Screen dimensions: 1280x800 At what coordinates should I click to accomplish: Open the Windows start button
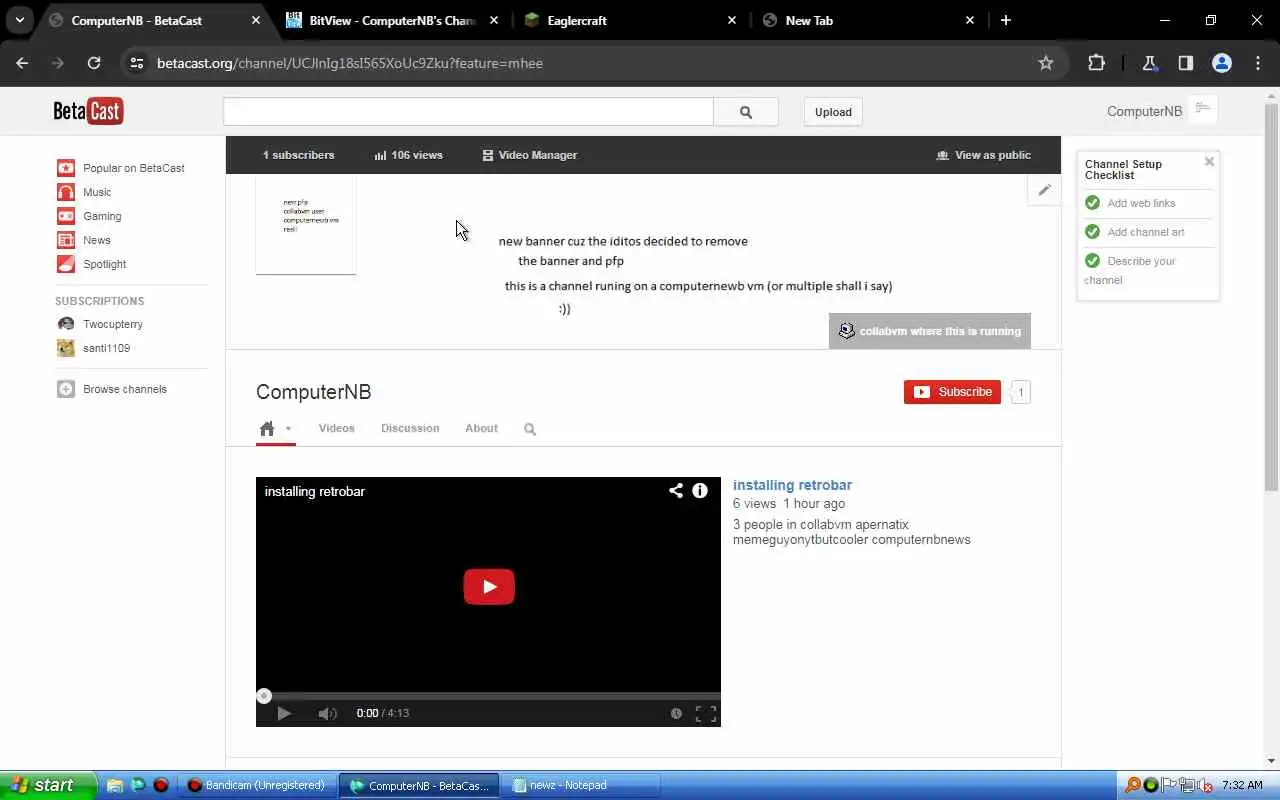pyautogui.click(x=48, y=785)
